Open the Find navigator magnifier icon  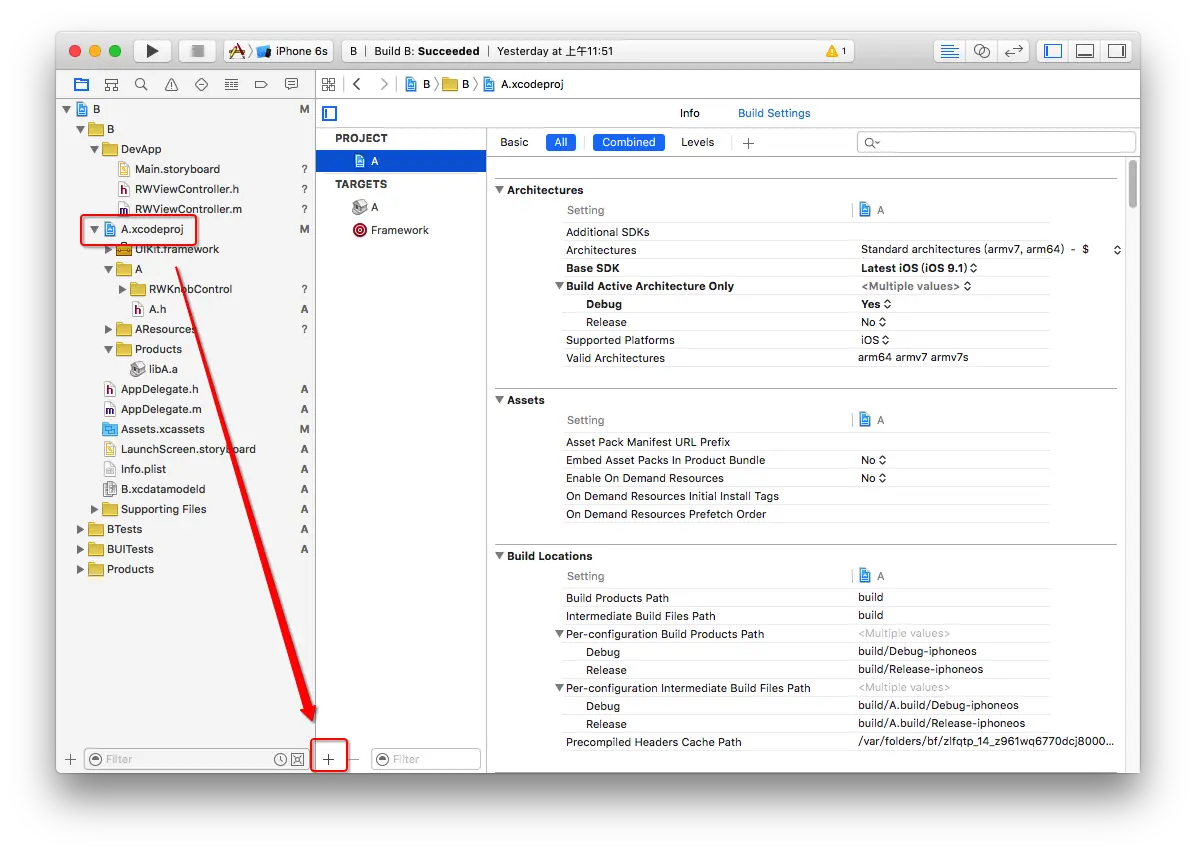(x=141, y=85)
